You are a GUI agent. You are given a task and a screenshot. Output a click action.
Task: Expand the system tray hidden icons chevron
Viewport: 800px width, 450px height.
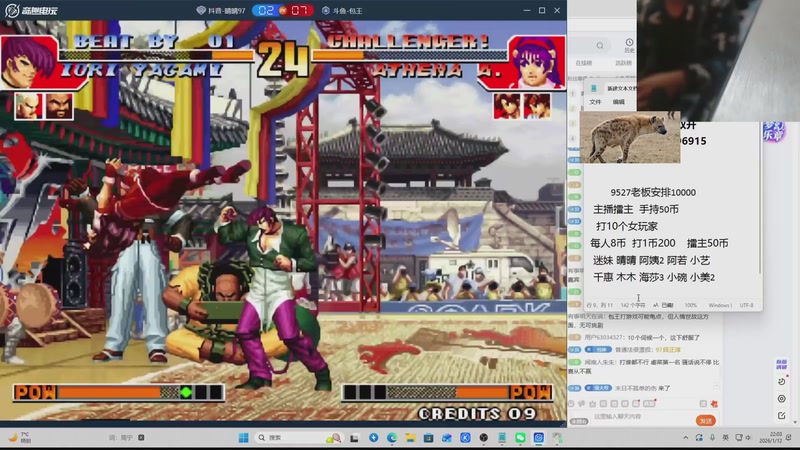(685, 437)
